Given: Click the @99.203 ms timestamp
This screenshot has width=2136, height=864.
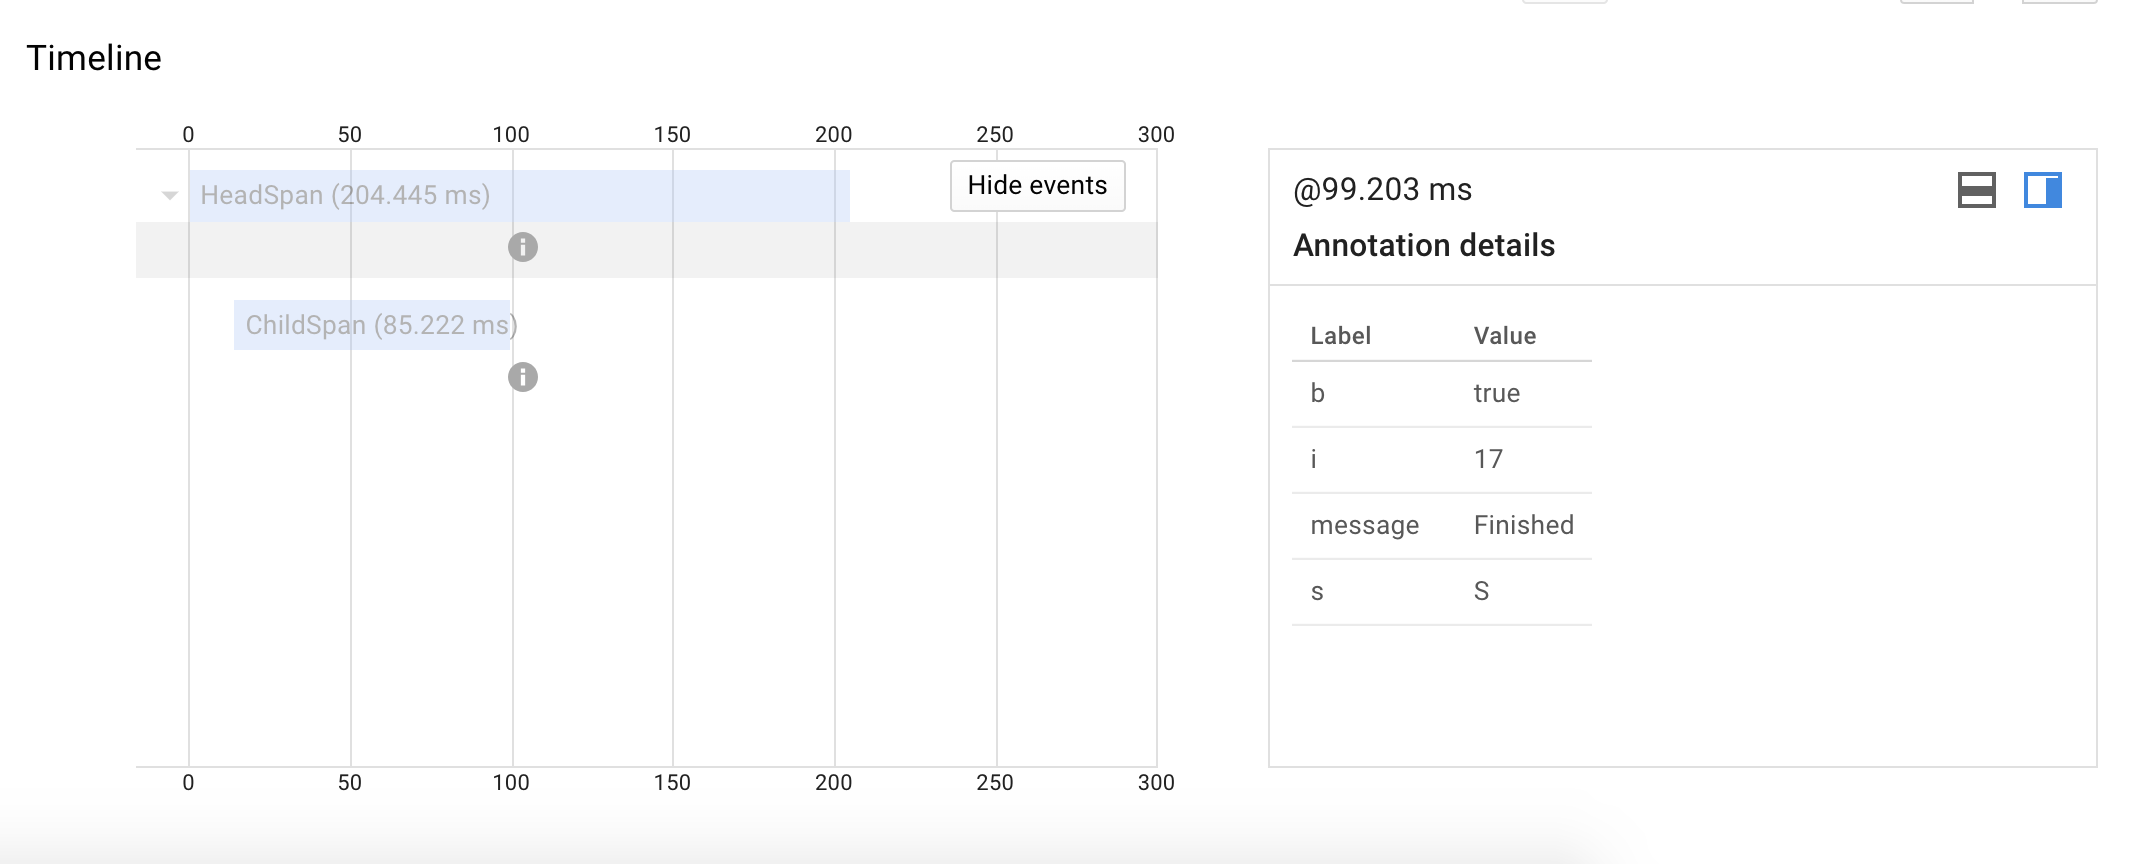Looking at the screenshot, I should (1383, 190).
